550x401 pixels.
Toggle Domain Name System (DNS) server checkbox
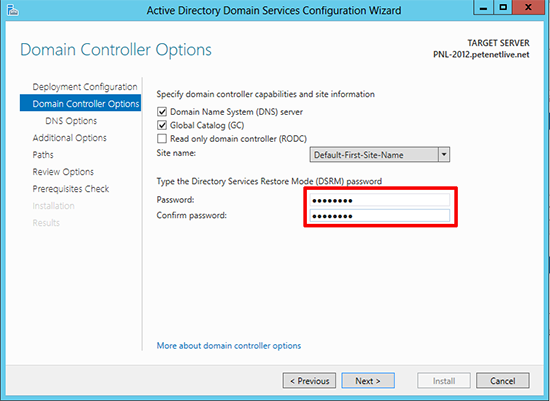click(162, 112)
